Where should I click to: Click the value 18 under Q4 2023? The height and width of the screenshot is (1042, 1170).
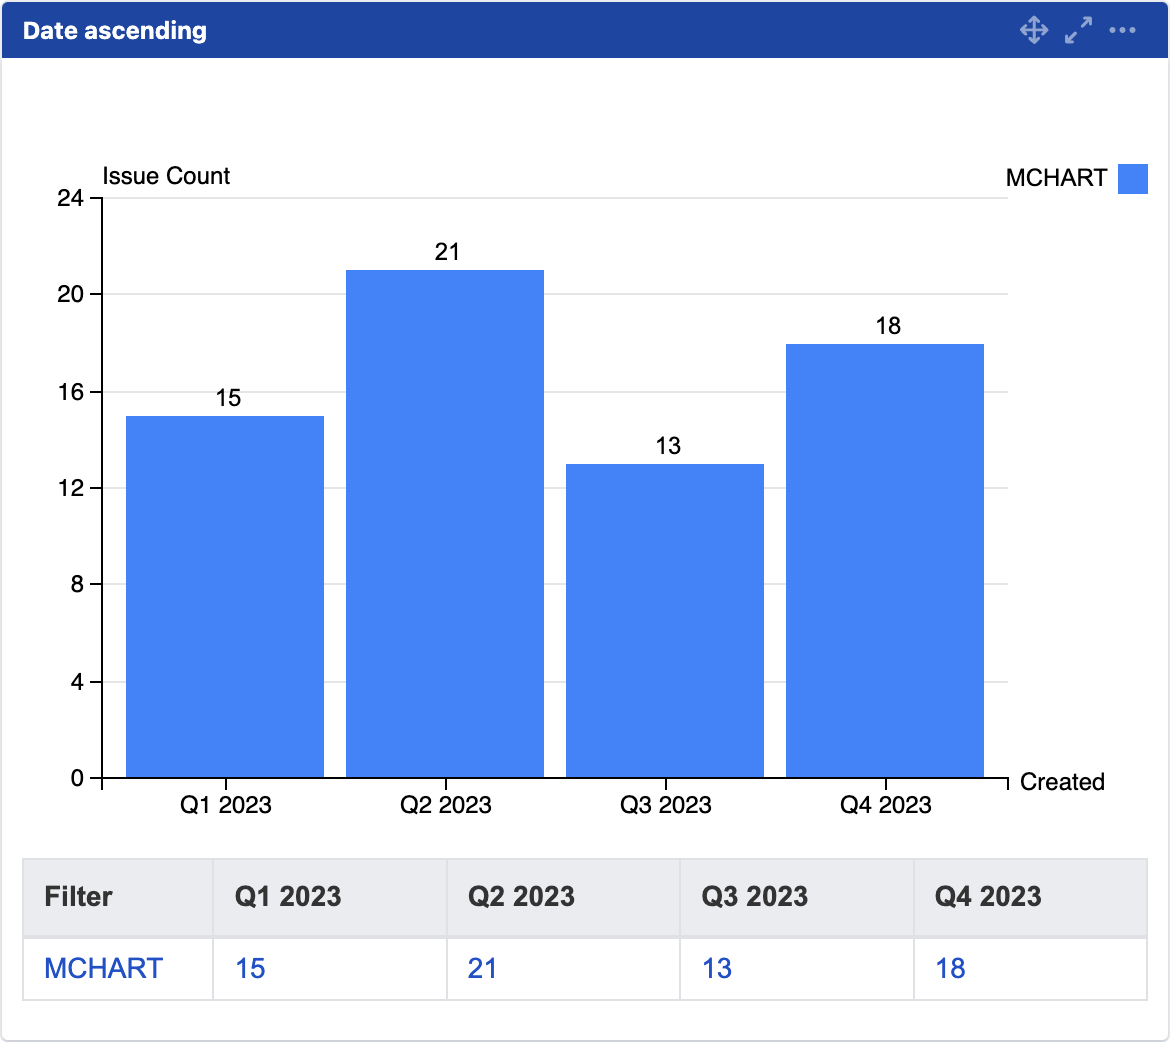pyautogui.click(x=950, y=968)
